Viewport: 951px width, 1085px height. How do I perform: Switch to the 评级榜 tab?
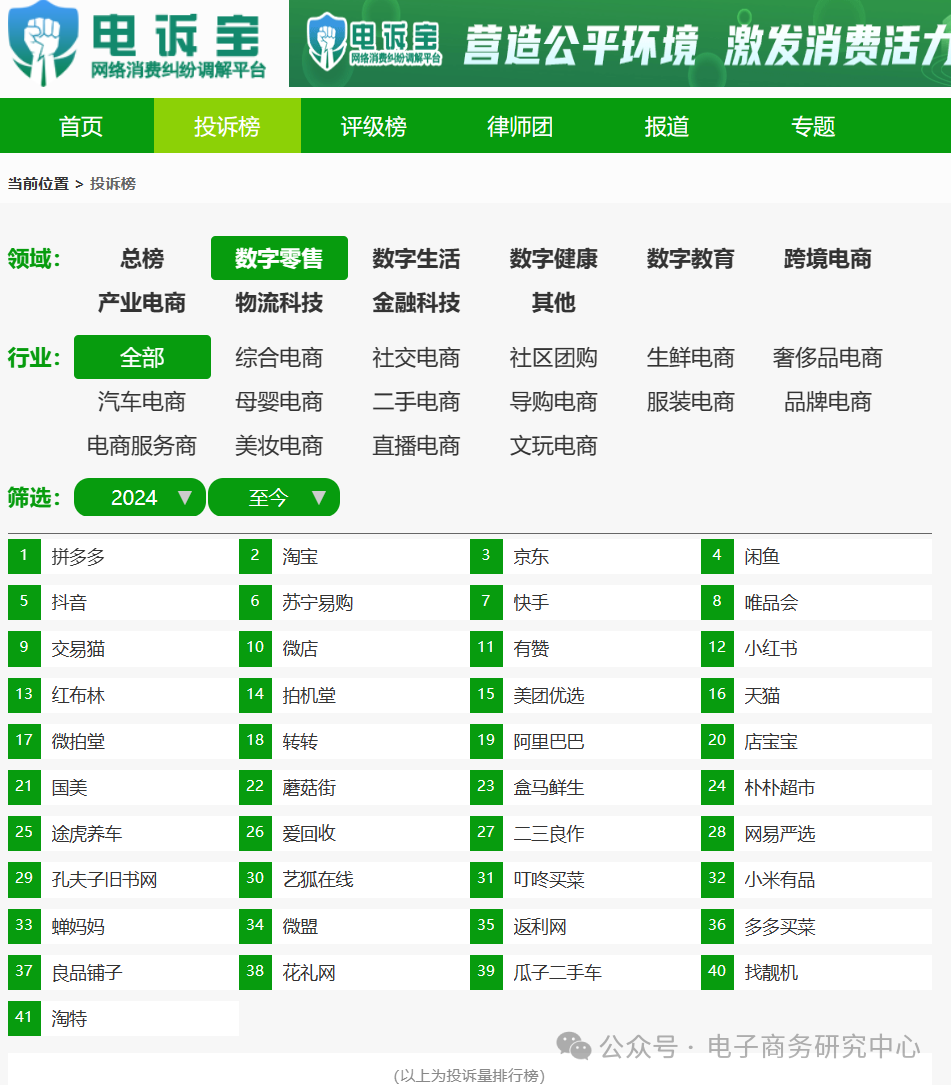[372, 126]
